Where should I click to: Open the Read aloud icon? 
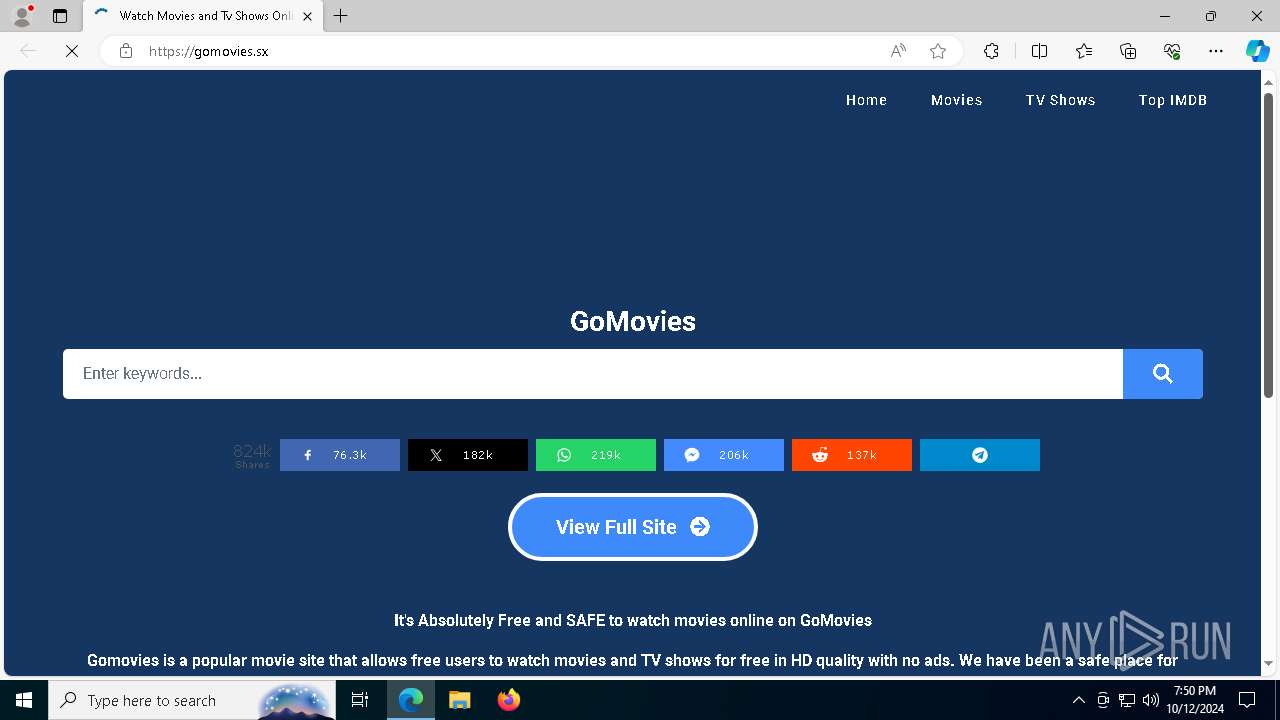point(898,51)
